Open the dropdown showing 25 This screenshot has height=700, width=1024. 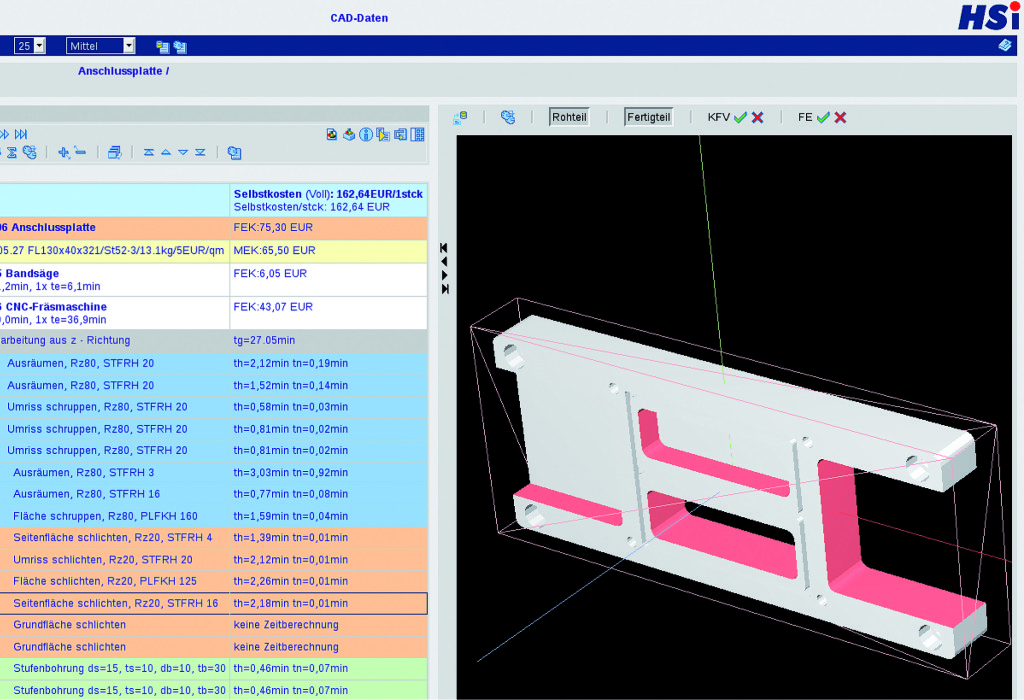[29, 46]
